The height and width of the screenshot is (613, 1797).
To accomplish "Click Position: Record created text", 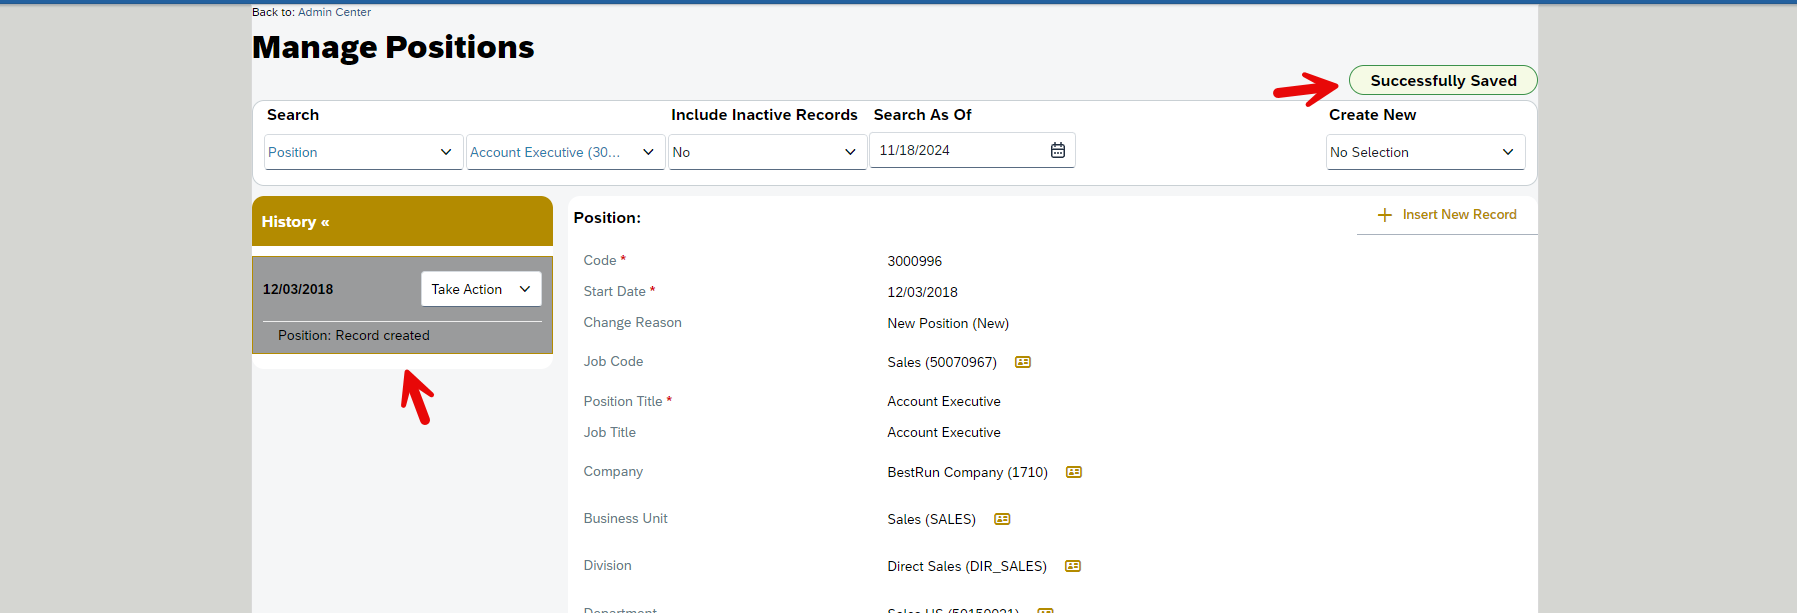I will pos(354,335).
